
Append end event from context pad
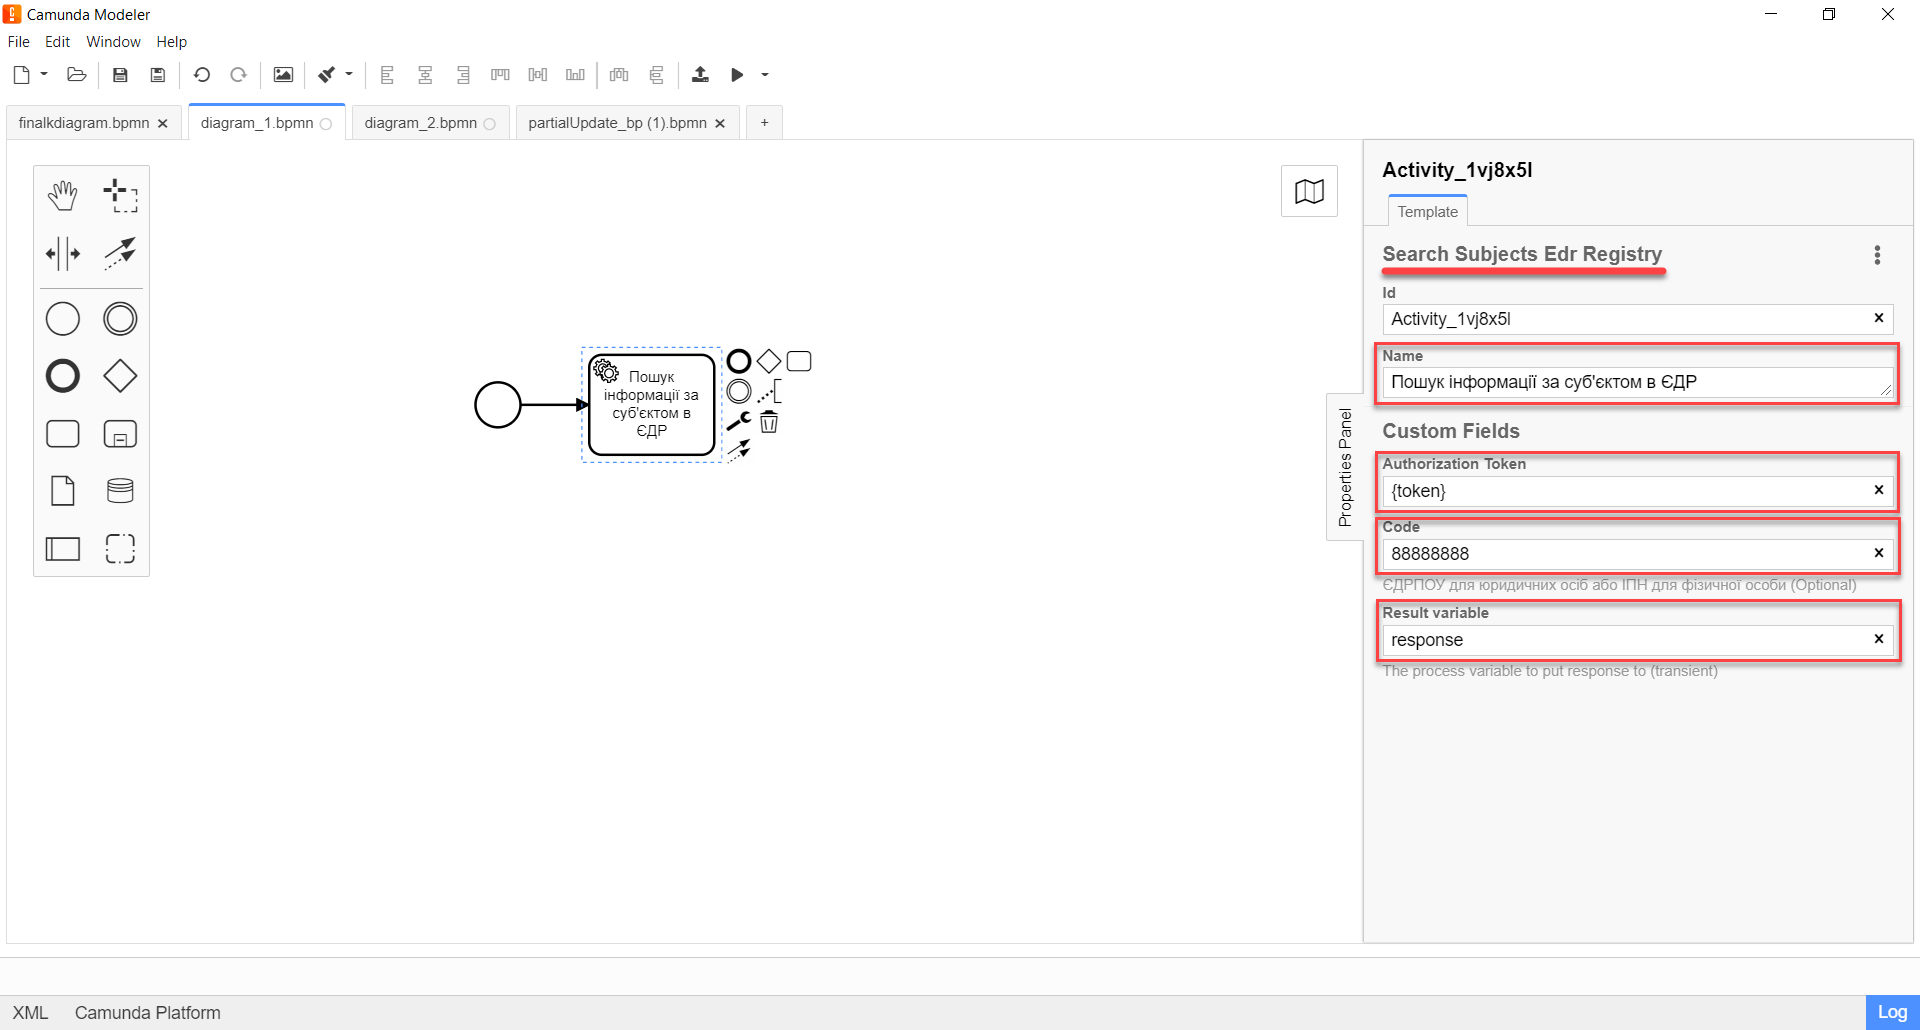click(739, 361)
